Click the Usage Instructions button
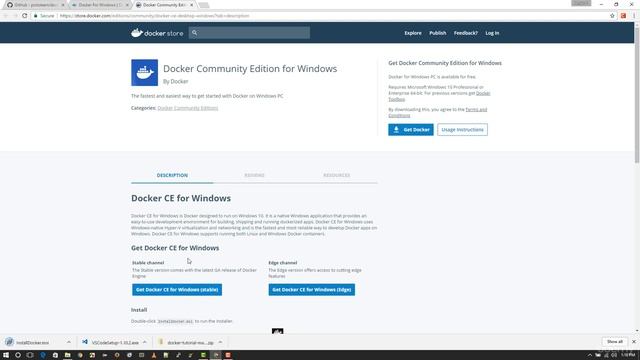 (462, 130)
